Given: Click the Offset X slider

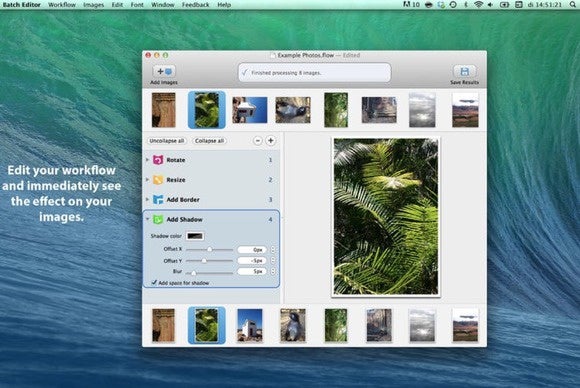Looking at the screenshot, I should tap(209, 250).
